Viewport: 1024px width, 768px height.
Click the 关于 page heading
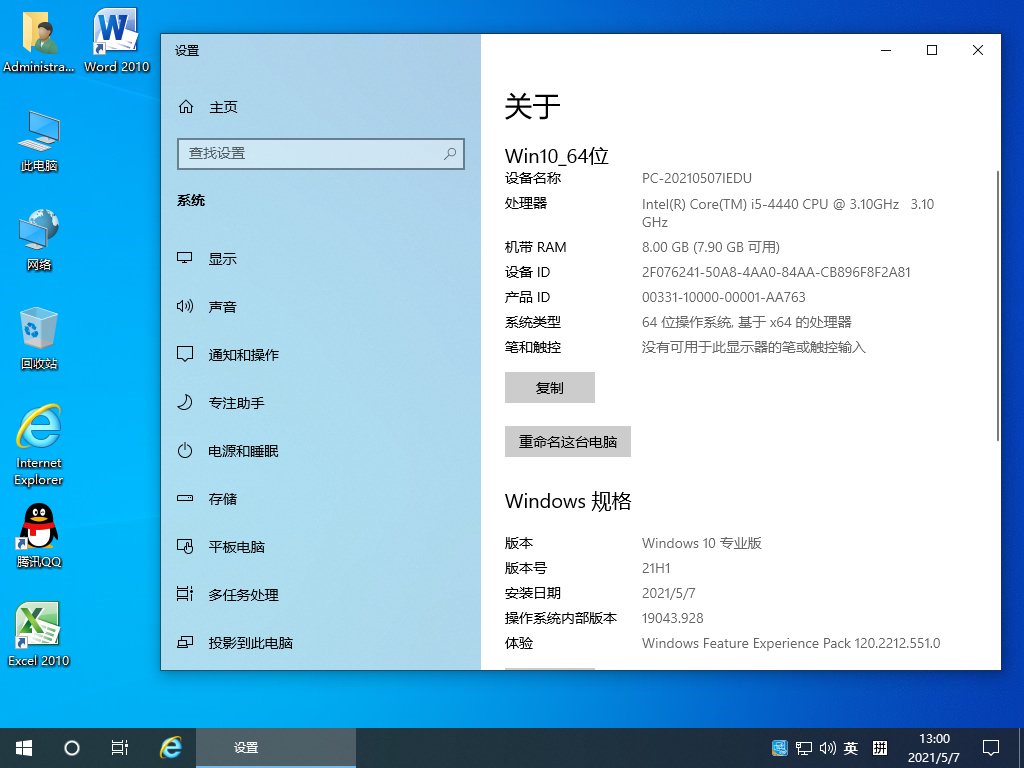(532, 106)
